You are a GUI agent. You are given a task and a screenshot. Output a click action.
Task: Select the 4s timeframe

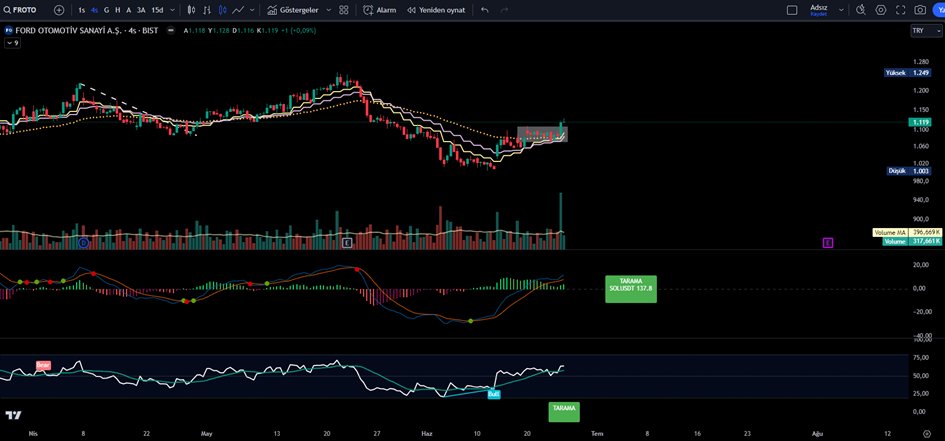click(95, 10)
